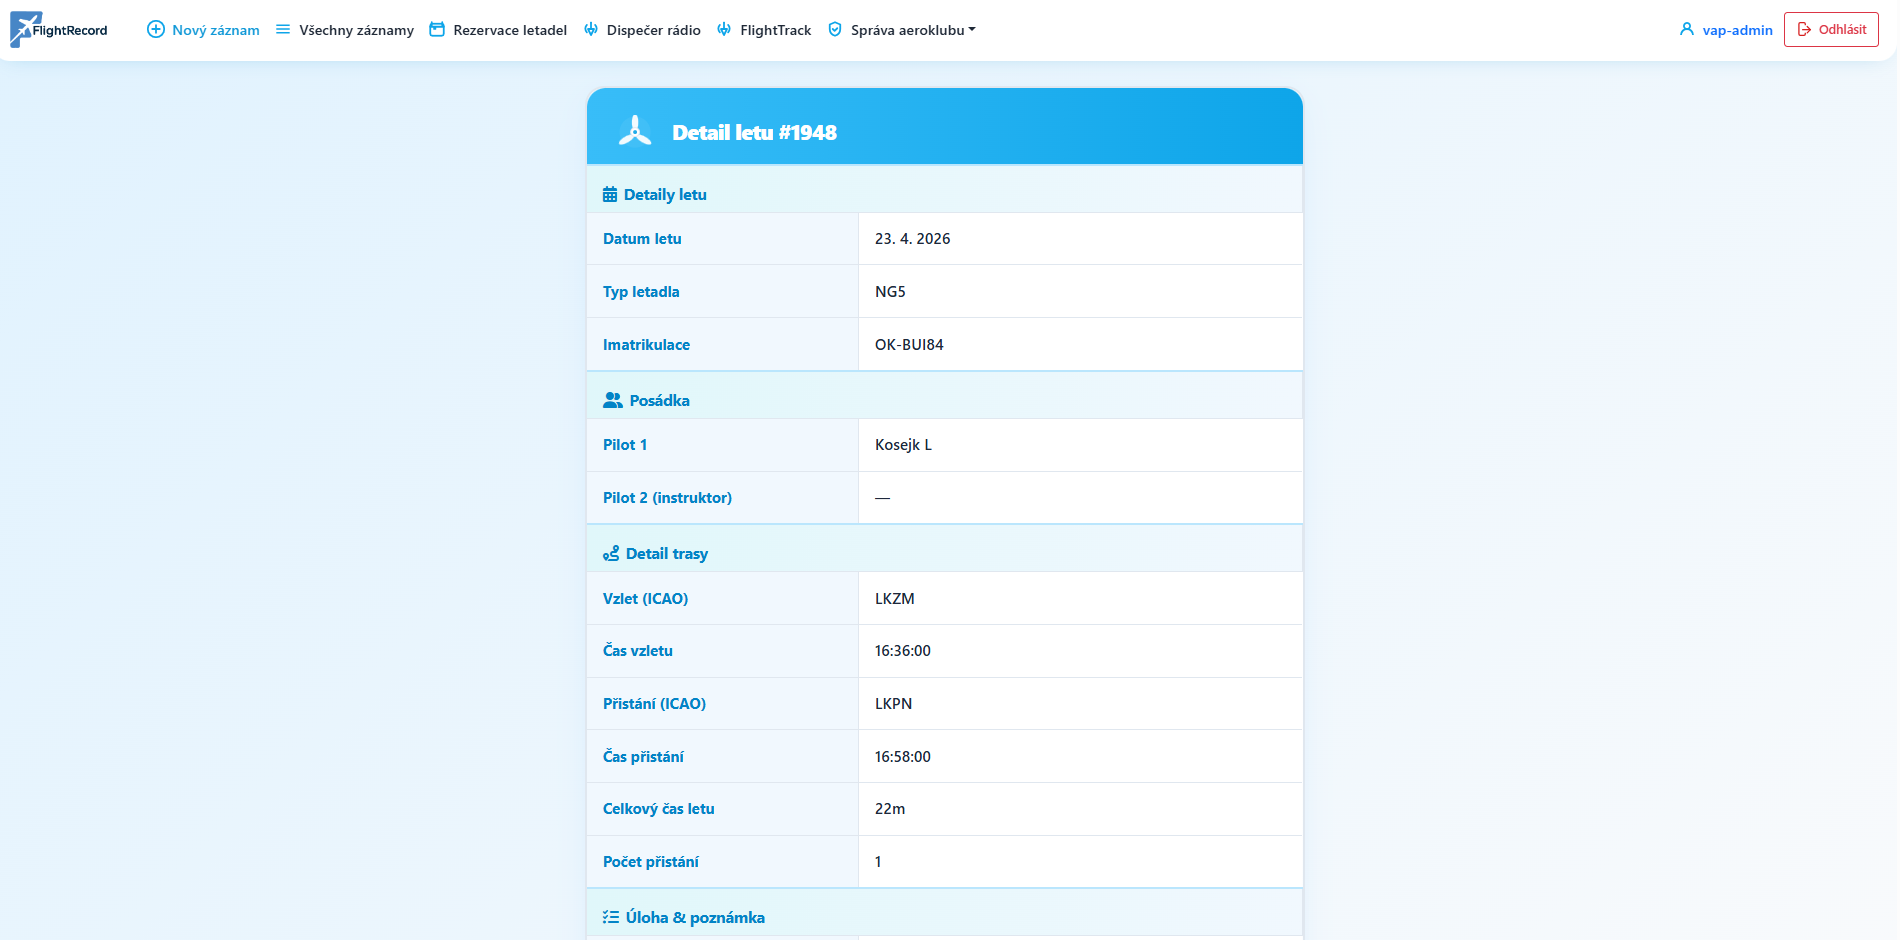Click the calendar icon beside Rezervace letadel

(437, 30)
